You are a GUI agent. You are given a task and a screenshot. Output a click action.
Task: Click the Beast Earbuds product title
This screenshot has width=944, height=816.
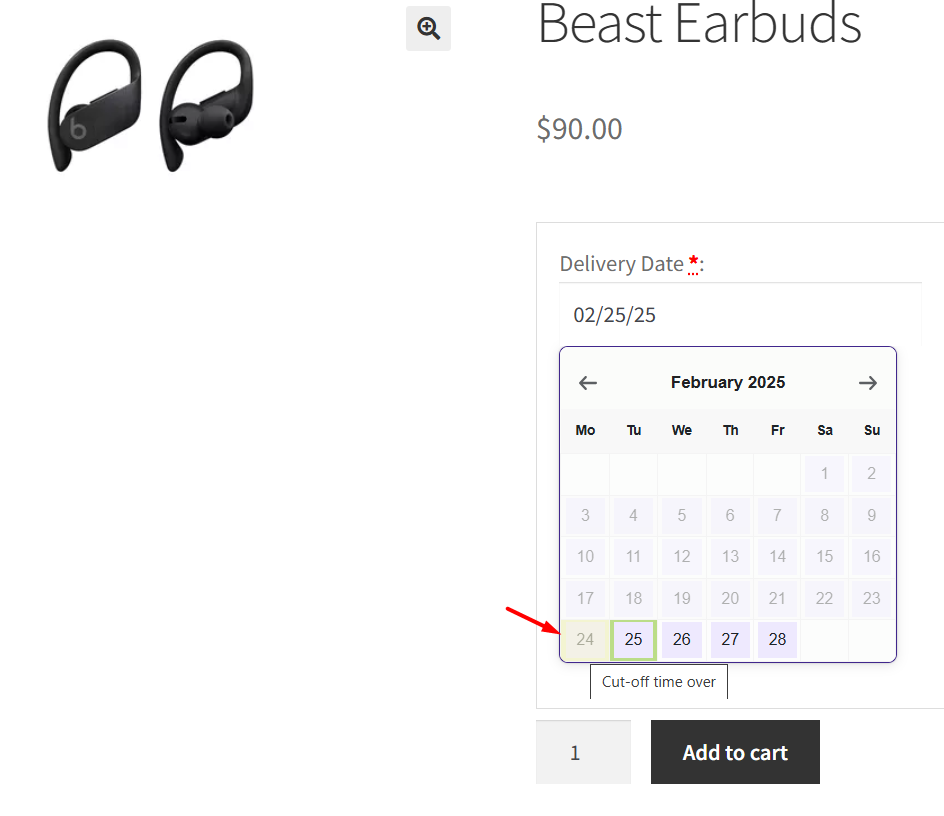coord(700,24)
